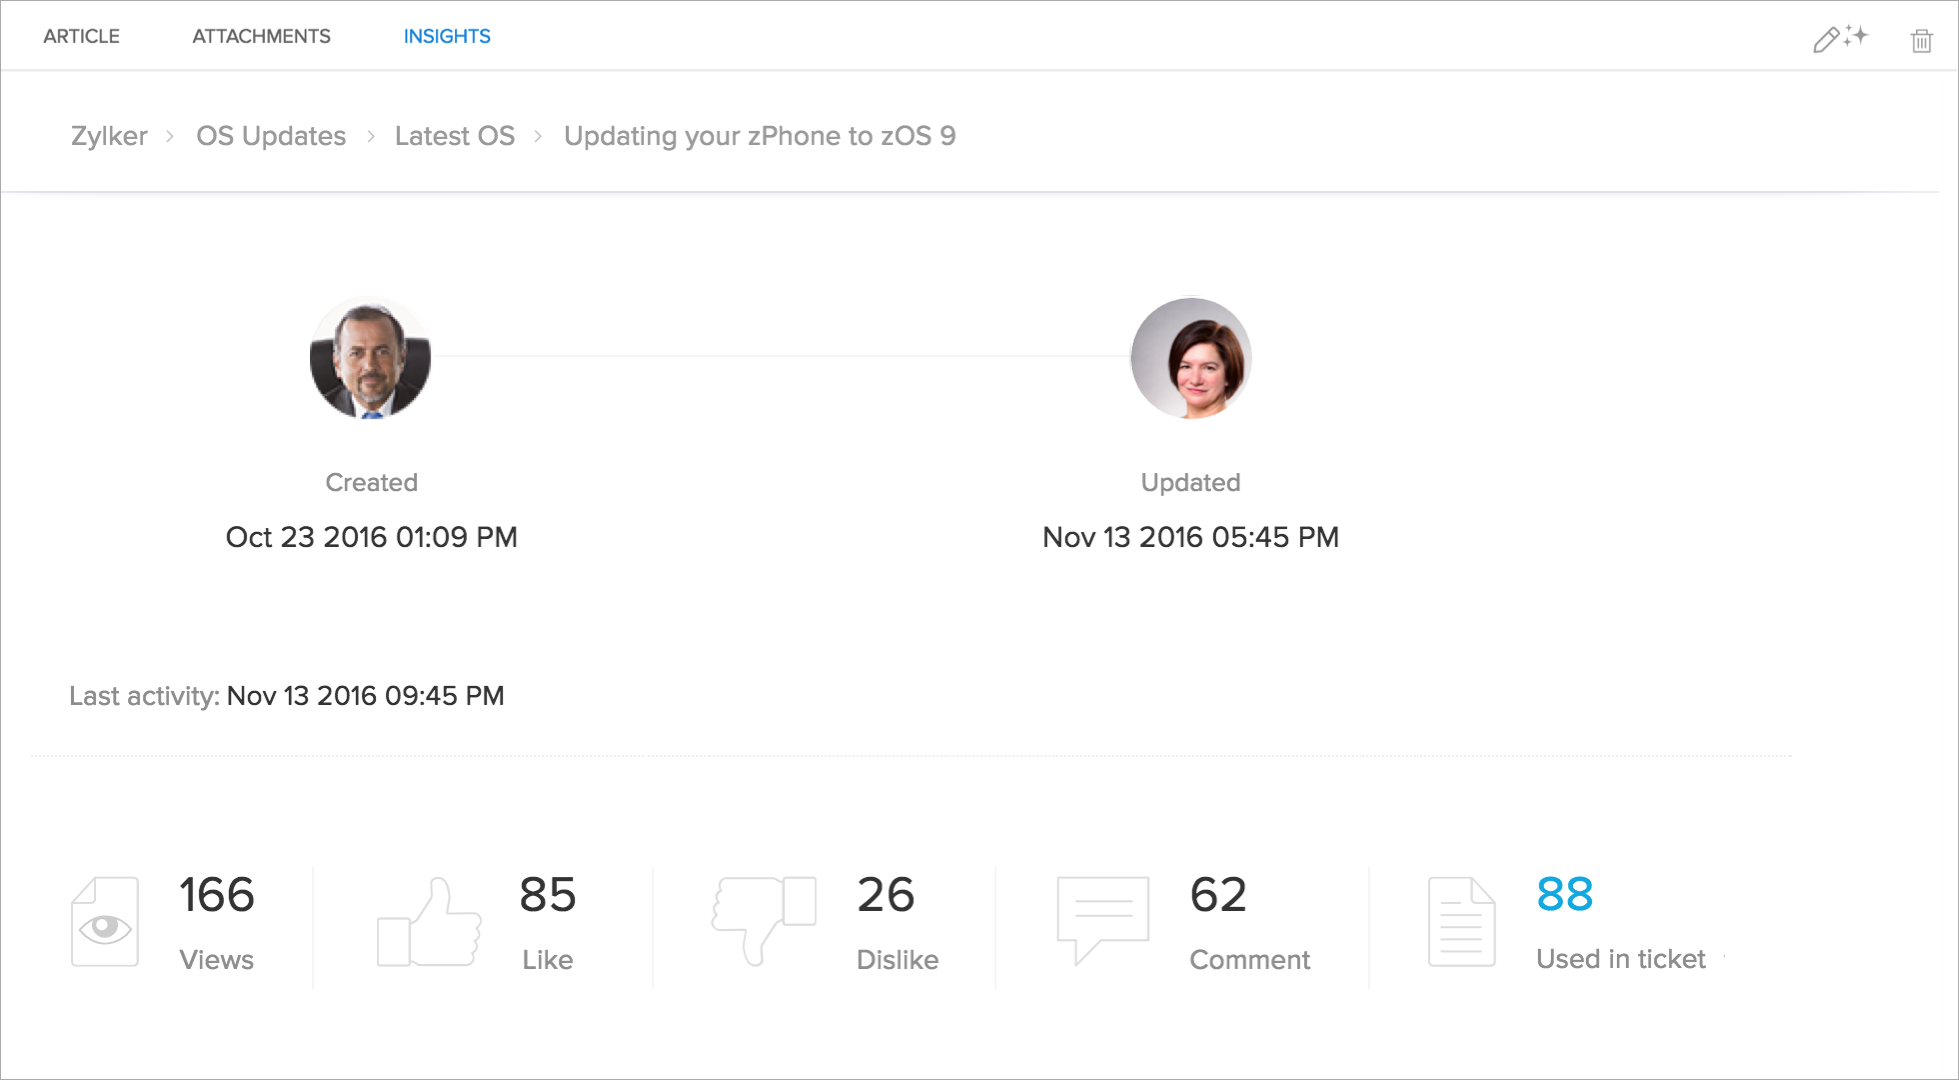Click the used in ticket document icon
Screen dimensions: 1959x1080
click(1461, 922)
